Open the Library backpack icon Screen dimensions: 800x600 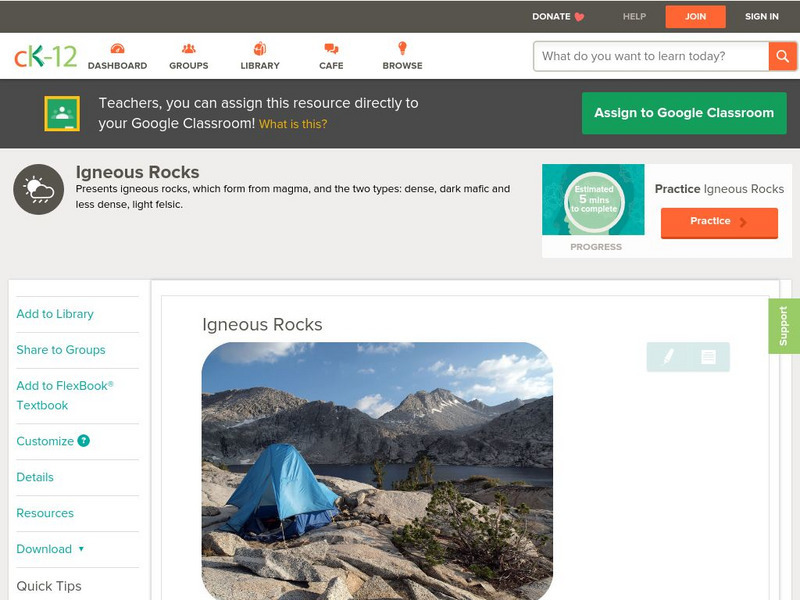point(260,48)
